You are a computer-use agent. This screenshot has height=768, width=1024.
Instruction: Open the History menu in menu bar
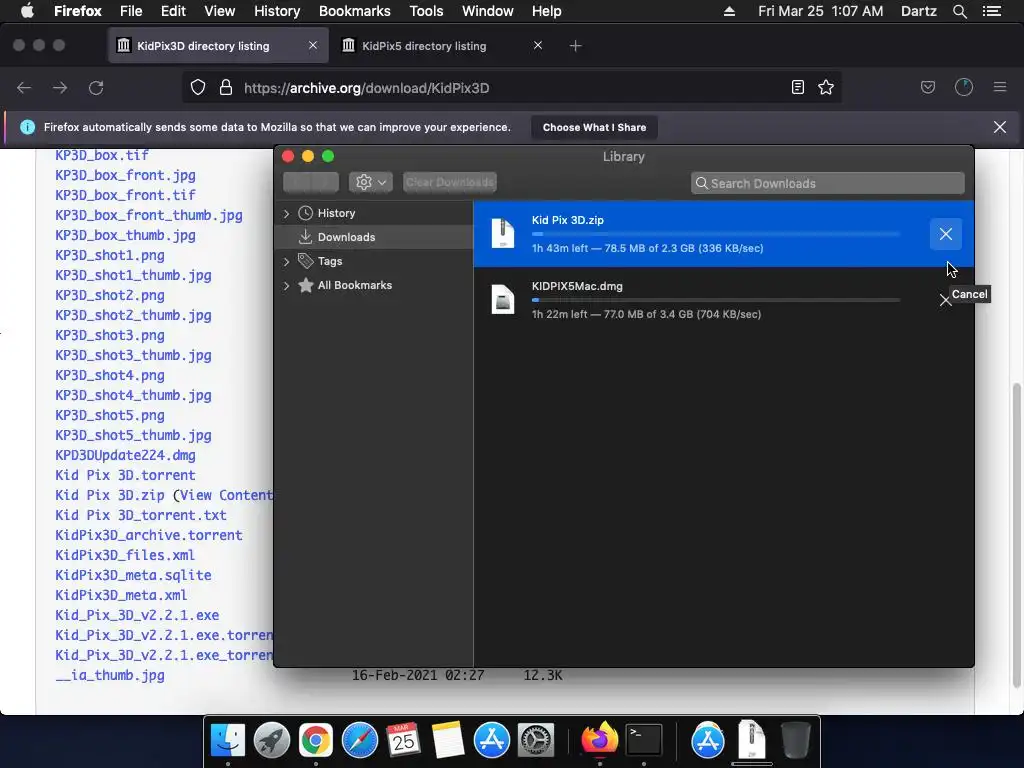point(277,11)
